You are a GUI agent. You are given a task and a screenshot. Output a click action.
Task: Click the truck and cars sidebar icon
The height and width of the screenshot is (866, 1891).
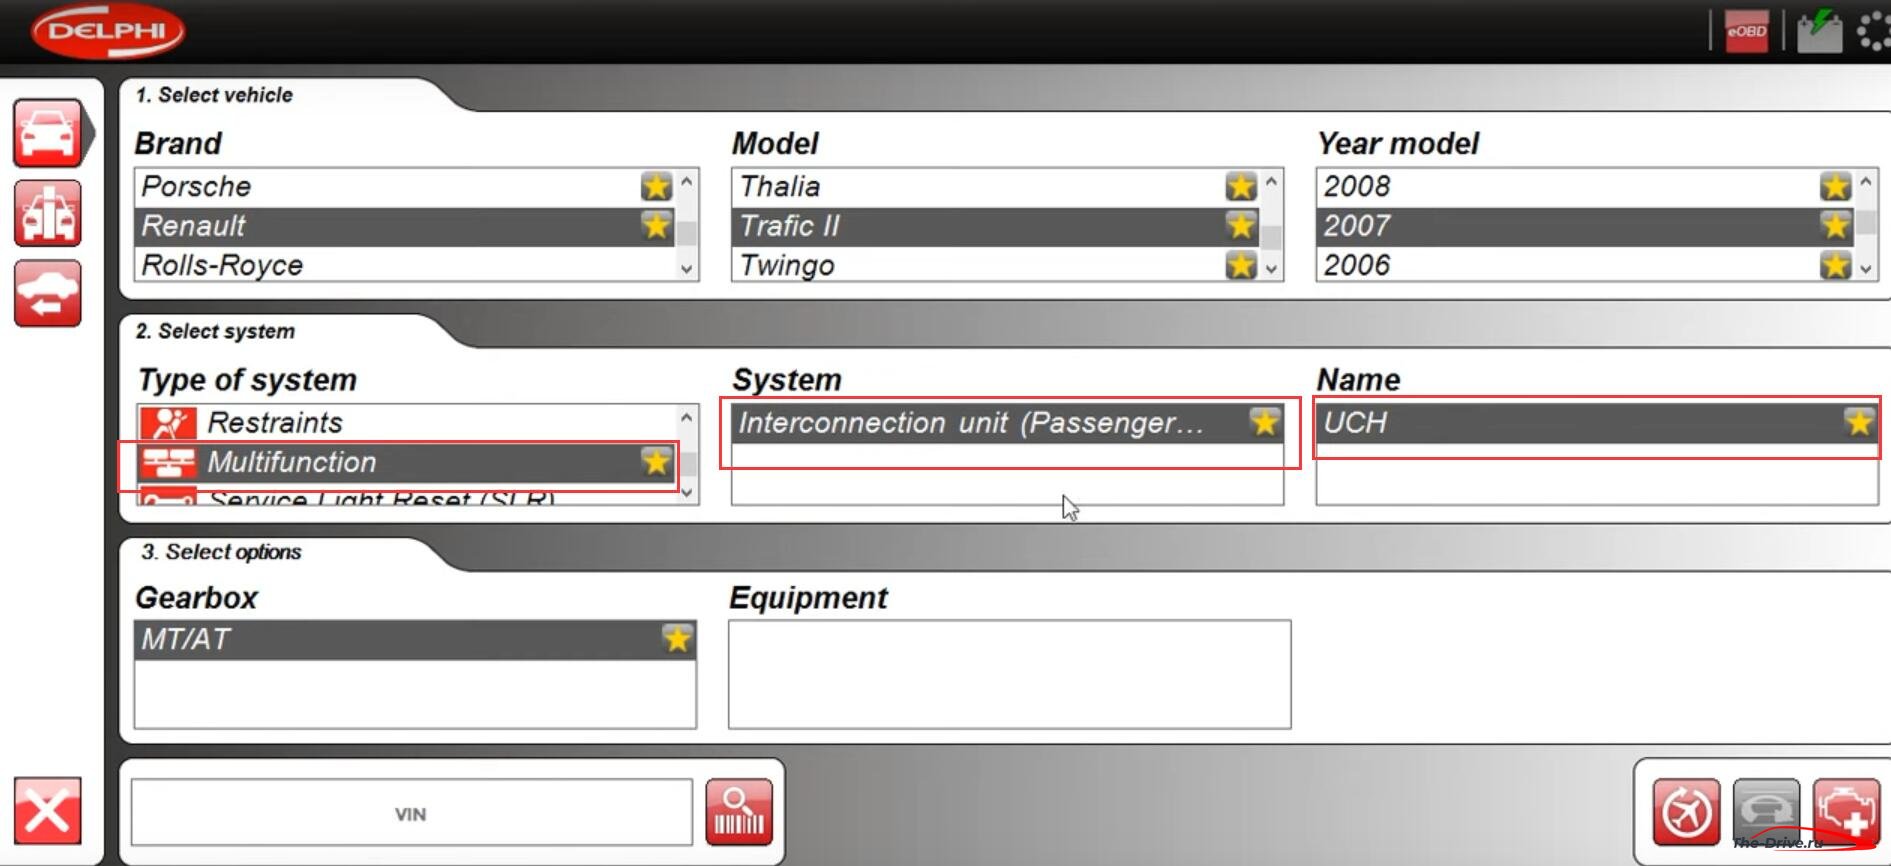tap(48, 213)
